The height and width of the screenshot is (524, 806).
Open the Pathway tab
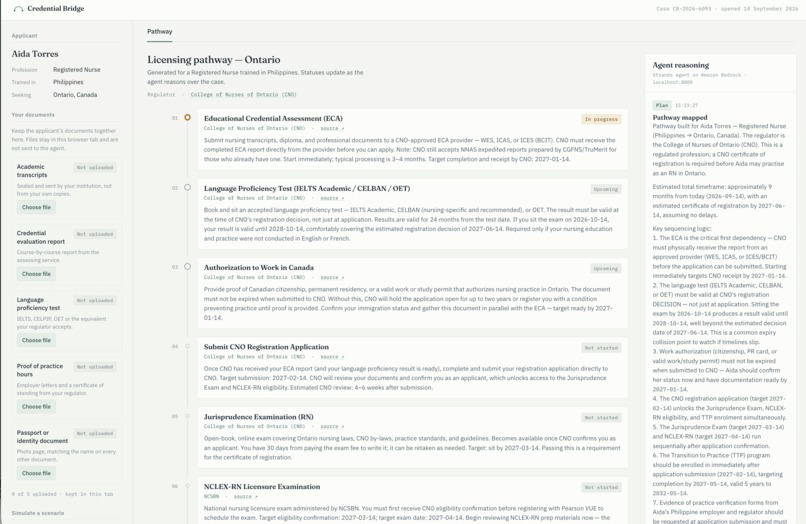[159, 31]
